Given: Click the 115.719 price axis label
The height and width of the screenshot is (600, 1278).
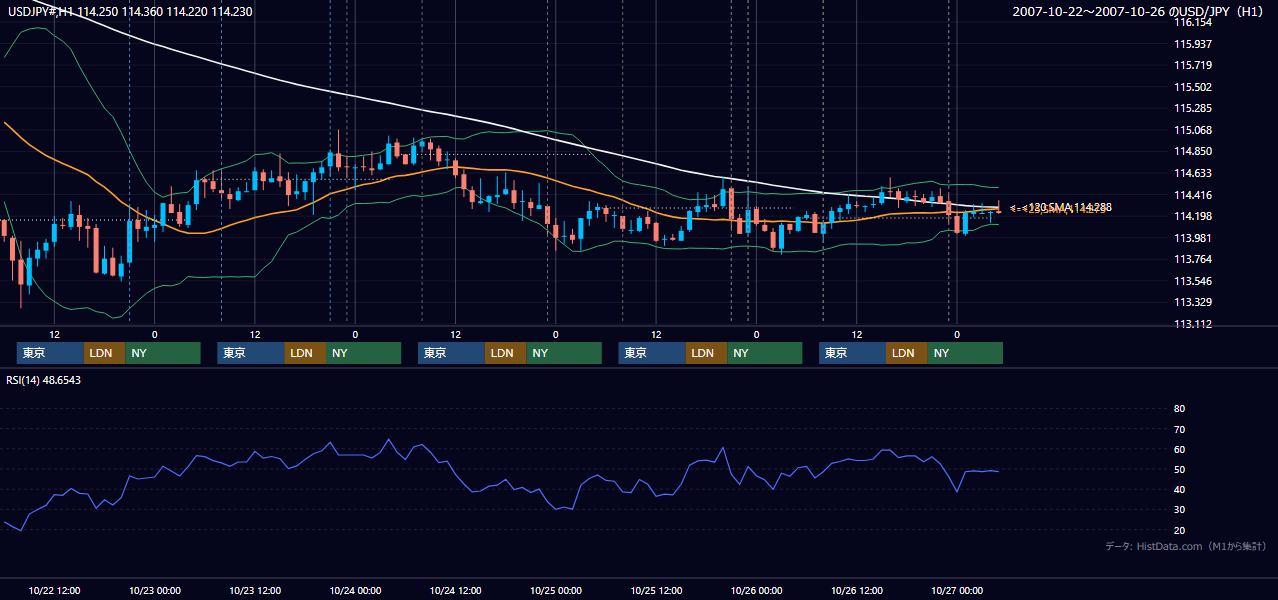Looking at the screenshot, I should (1192, 65).
